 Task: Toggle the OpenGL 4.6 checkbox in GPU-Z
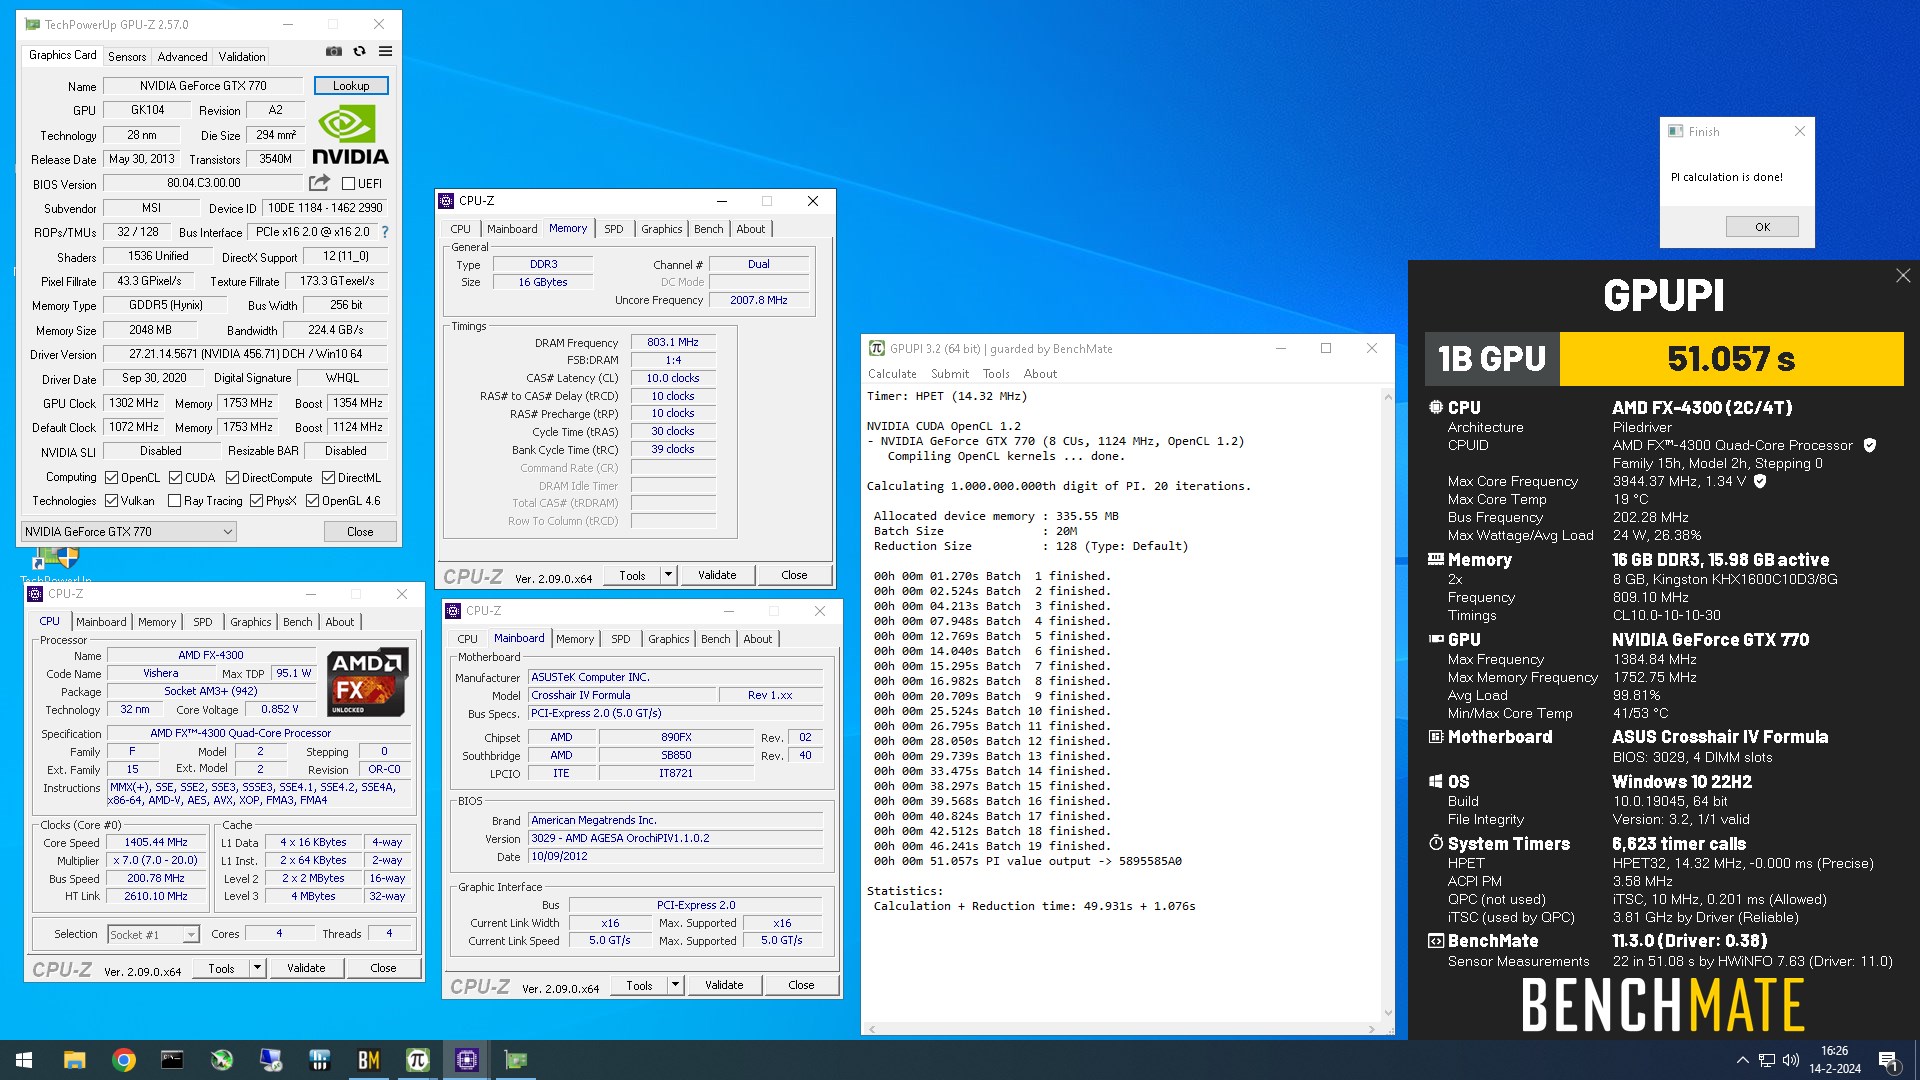[x=312, y=501]
